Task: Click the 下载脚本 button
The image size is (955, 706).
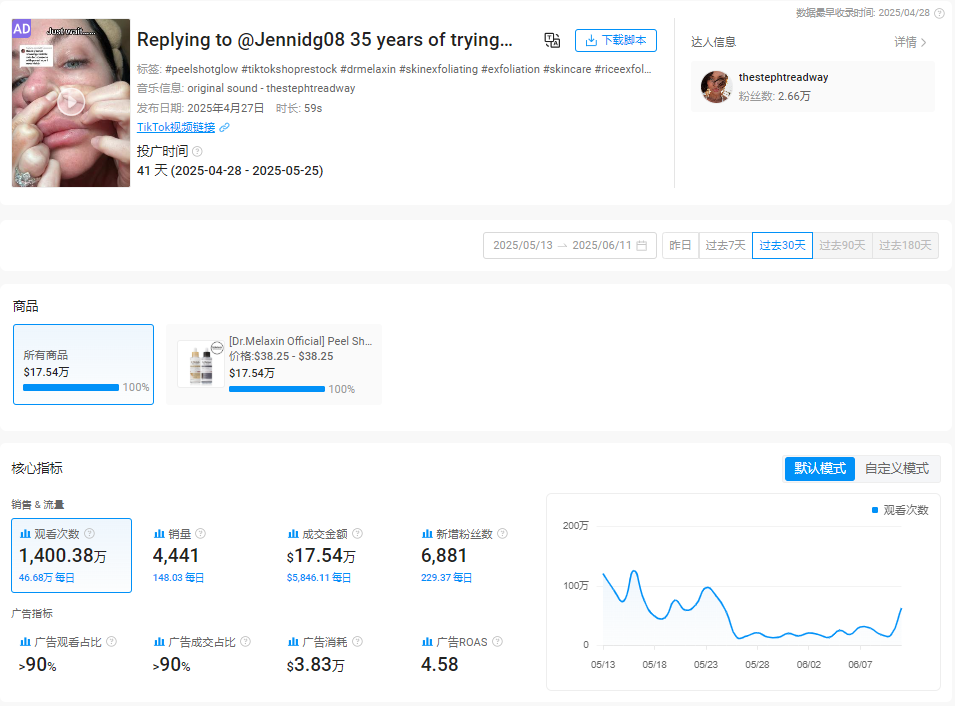Action: click(616, 41)
